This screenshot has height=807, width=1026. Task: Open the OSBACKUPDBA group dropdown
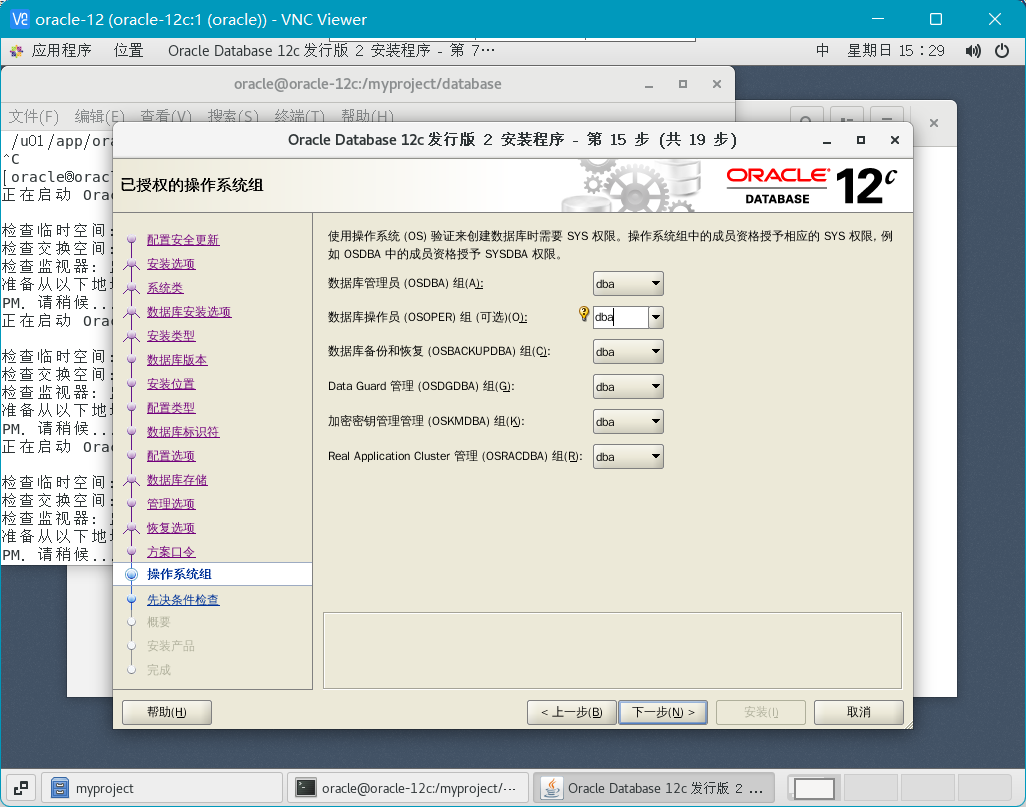628,351
